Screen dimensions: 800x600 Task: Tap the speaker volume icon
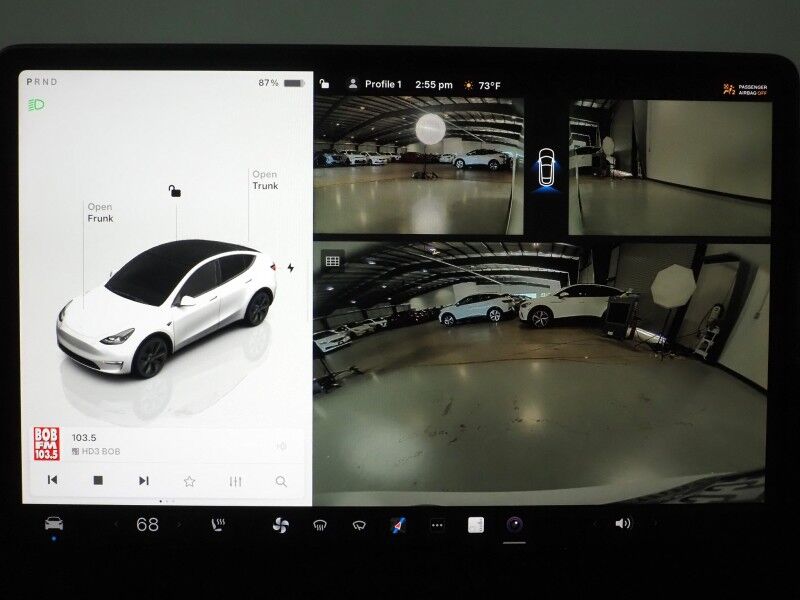[622, 522]
